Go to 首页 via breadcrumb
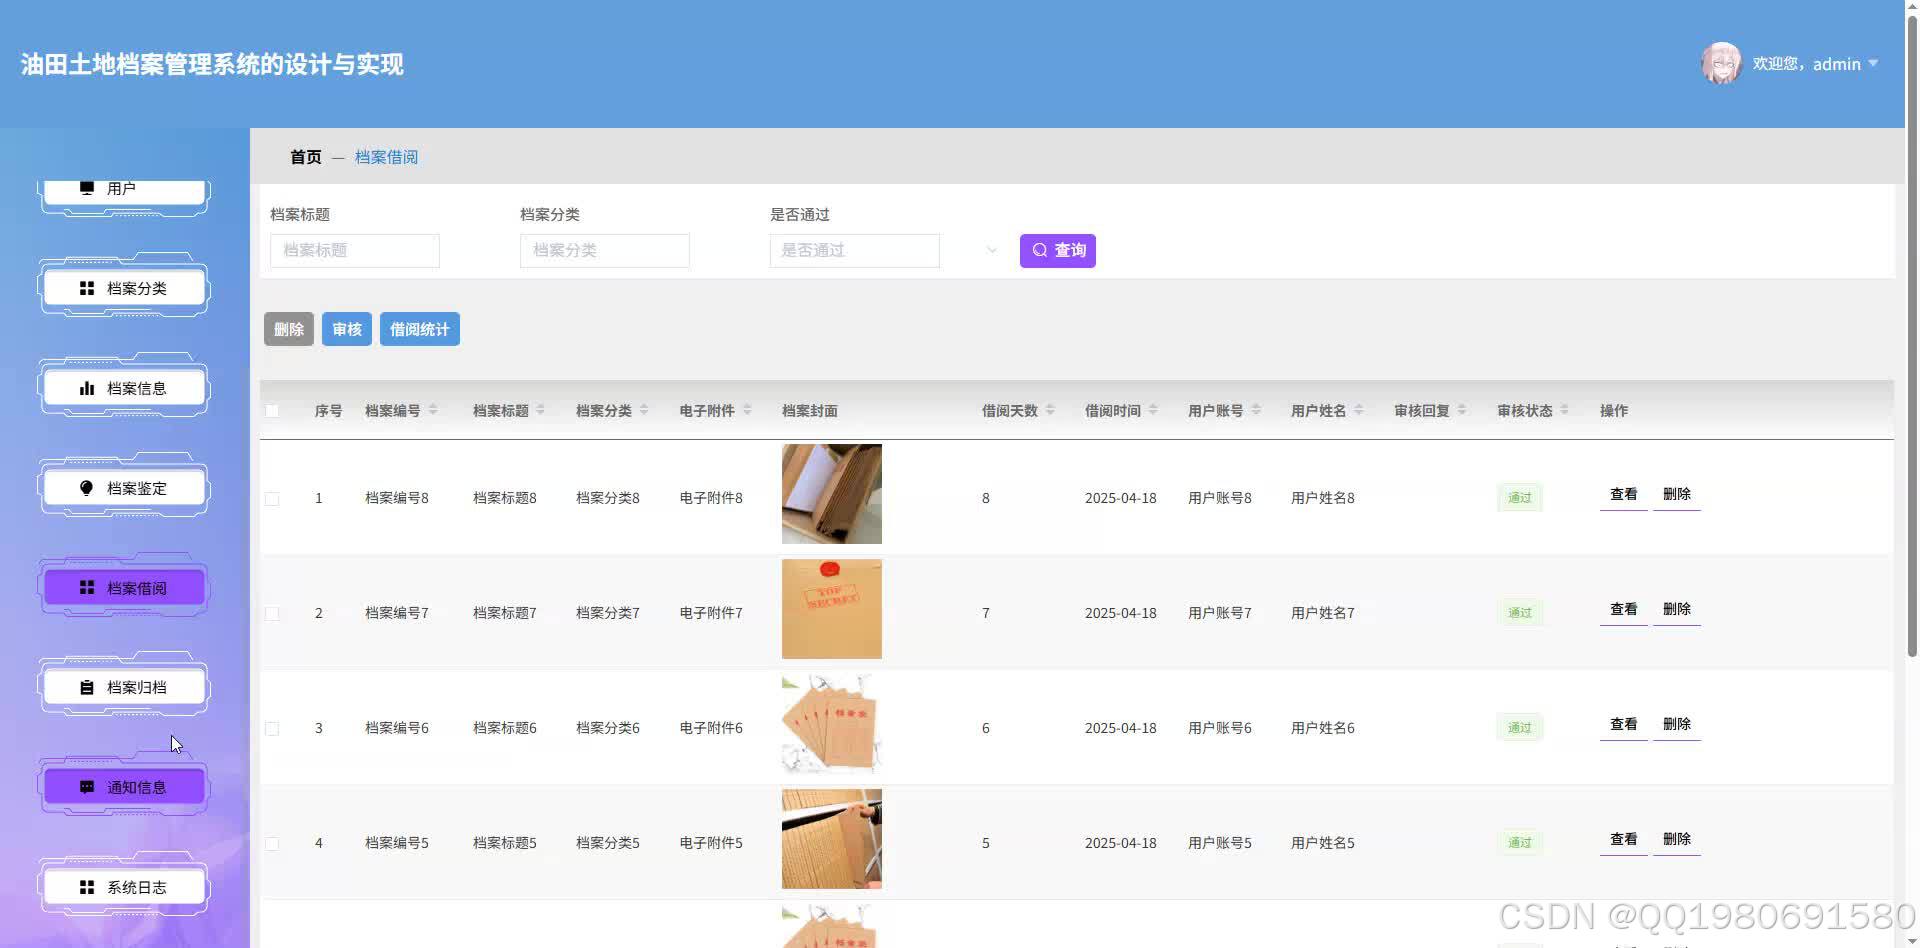1920x948 pixels. pyautogui.click(x=305, y=156)
